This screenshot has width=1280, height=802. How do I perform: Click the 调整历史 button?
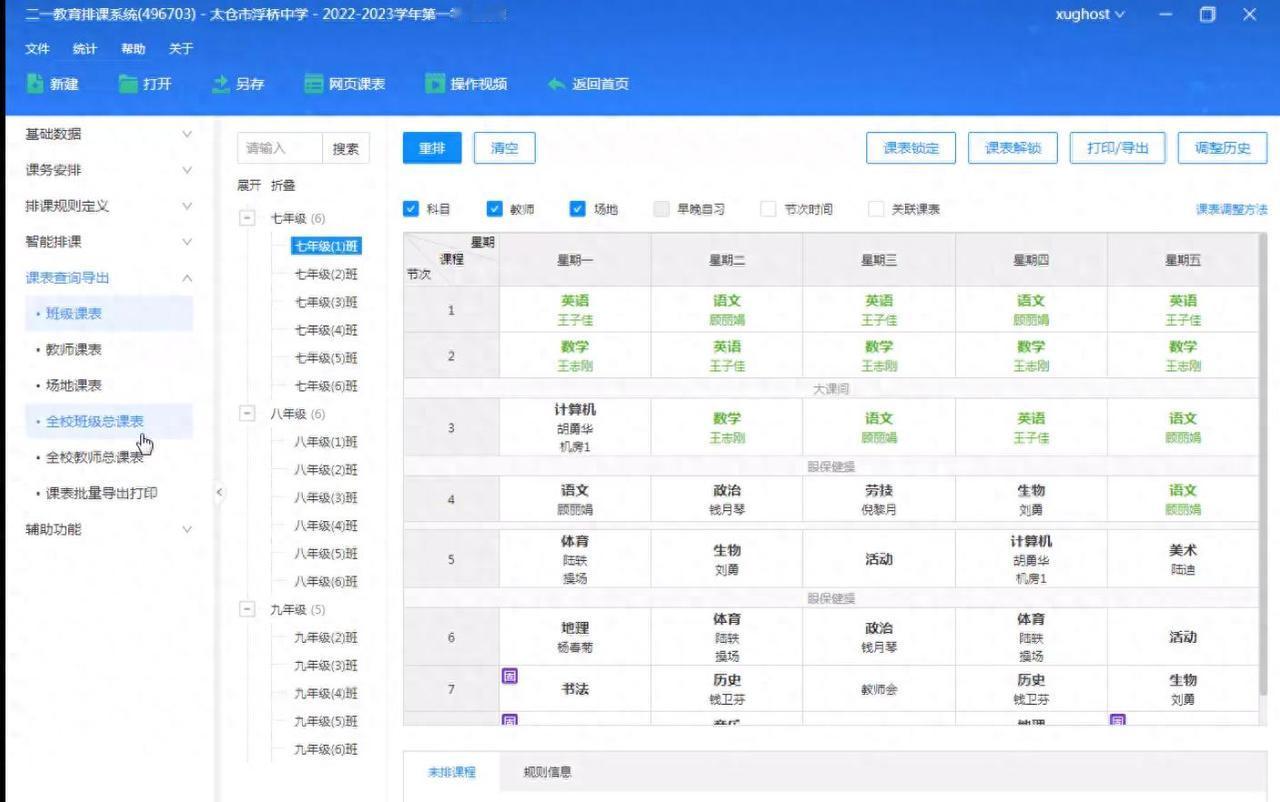click(x=1223, y=148)
